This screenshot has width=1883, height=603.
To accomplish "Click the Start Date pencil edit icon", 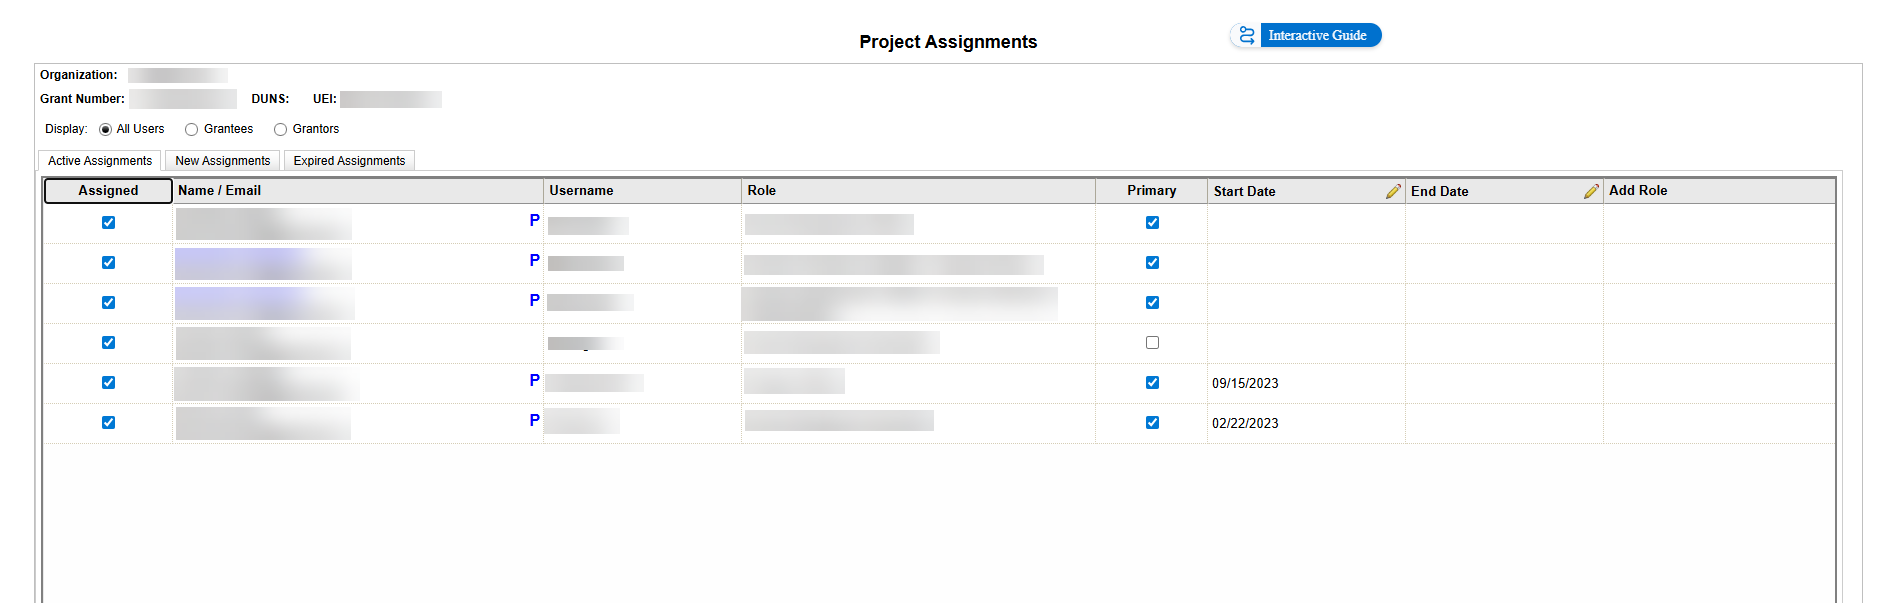I will point(1392,191).
